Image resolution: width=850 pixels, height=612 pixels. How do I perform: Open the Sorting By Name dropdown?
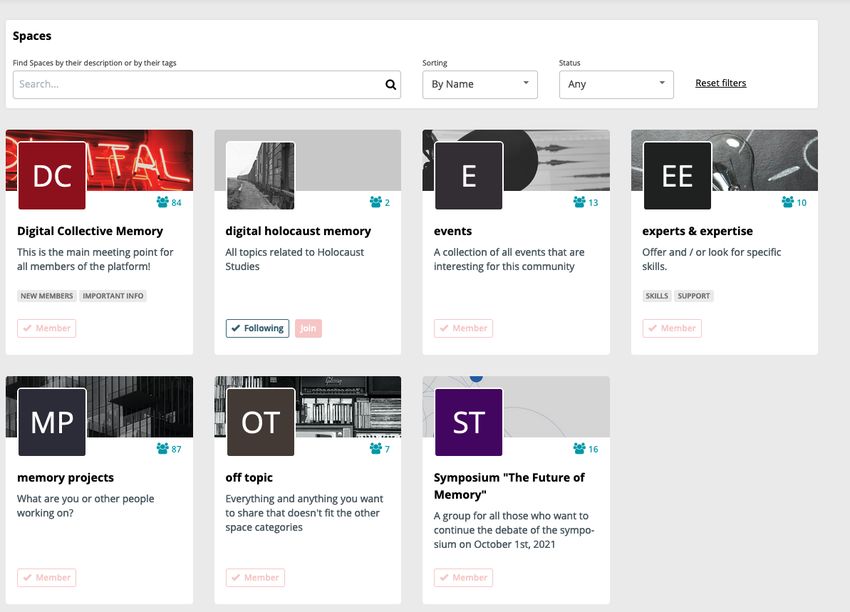480,85
